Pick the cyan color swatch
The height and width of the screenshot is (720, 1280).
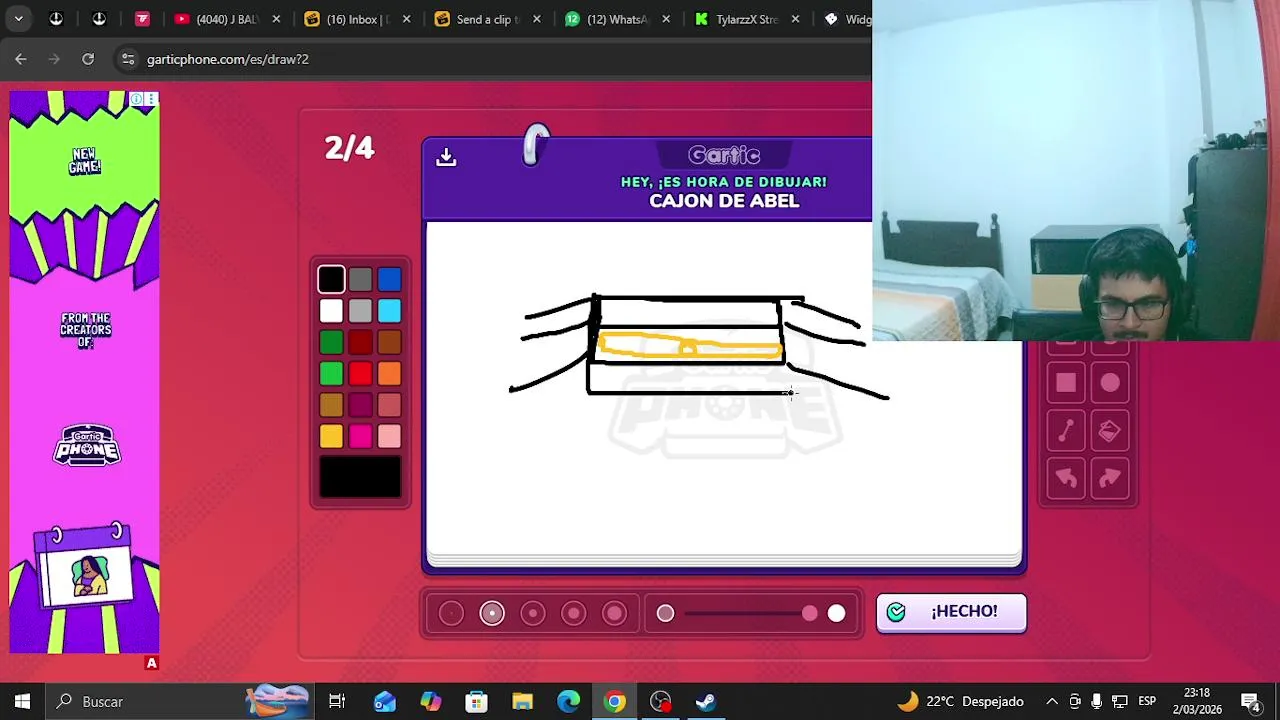tap(389, 311)
